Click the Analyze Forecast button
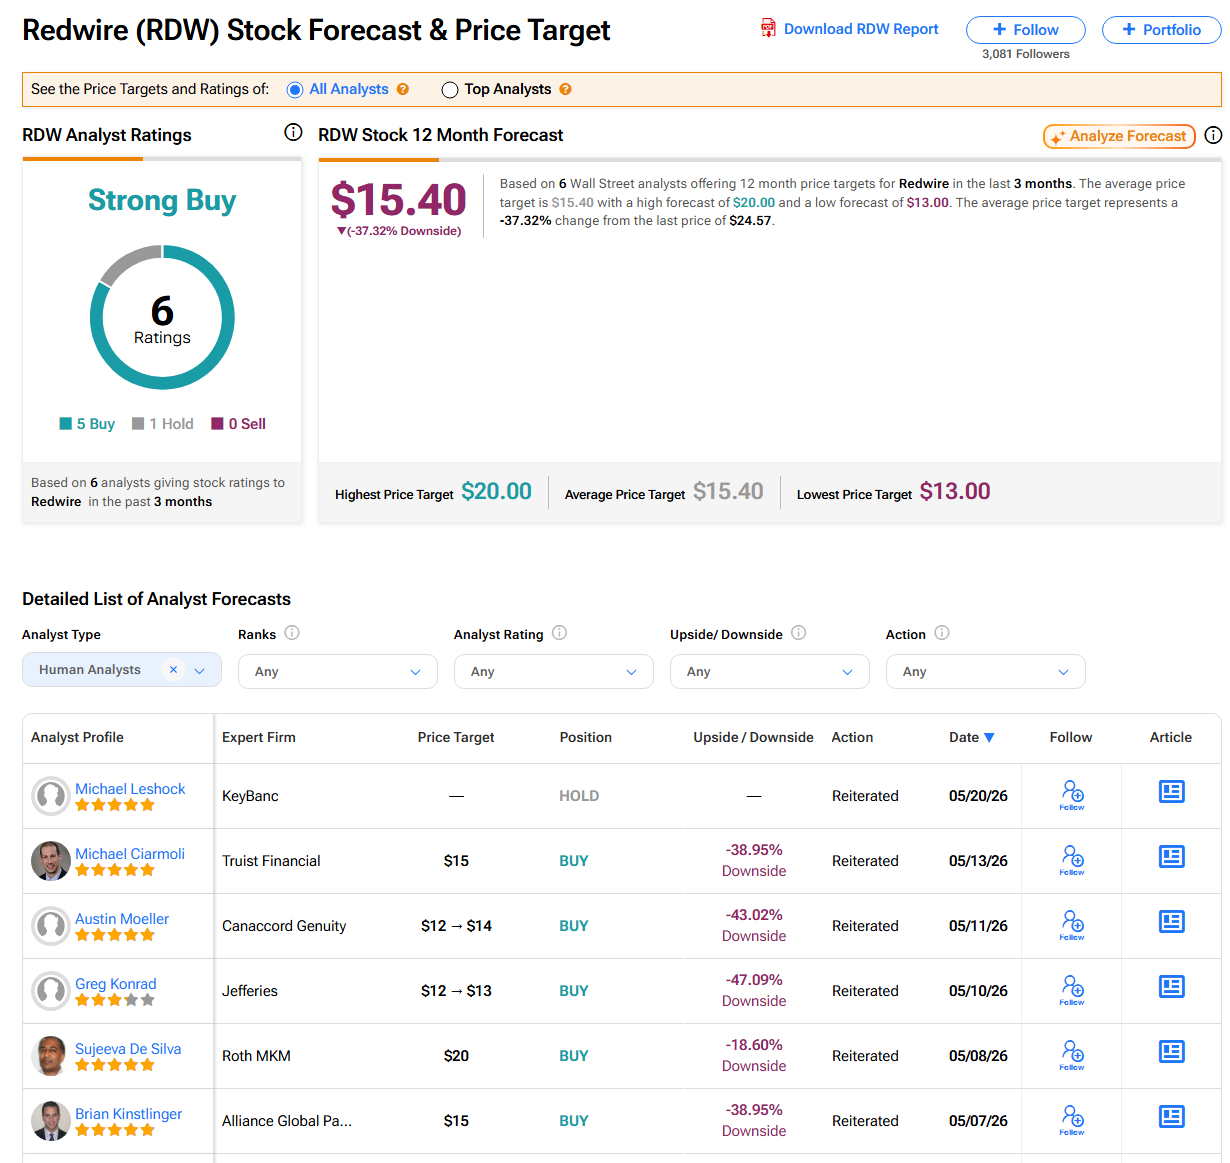The image size is (1230, 1163). (1119, 136)
